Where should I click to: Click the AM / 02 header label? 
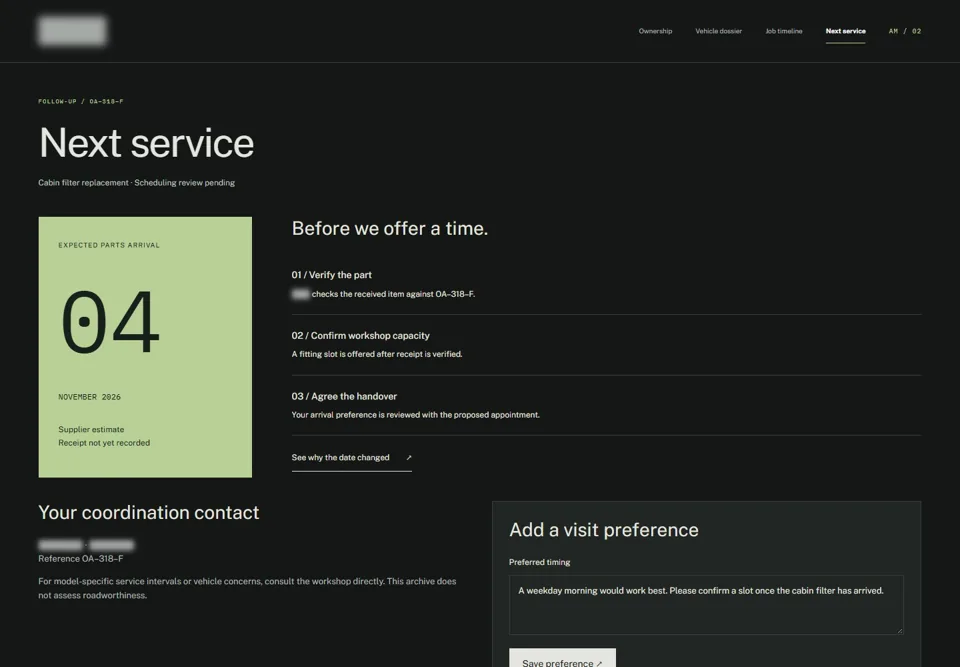[x=904, y=31]
